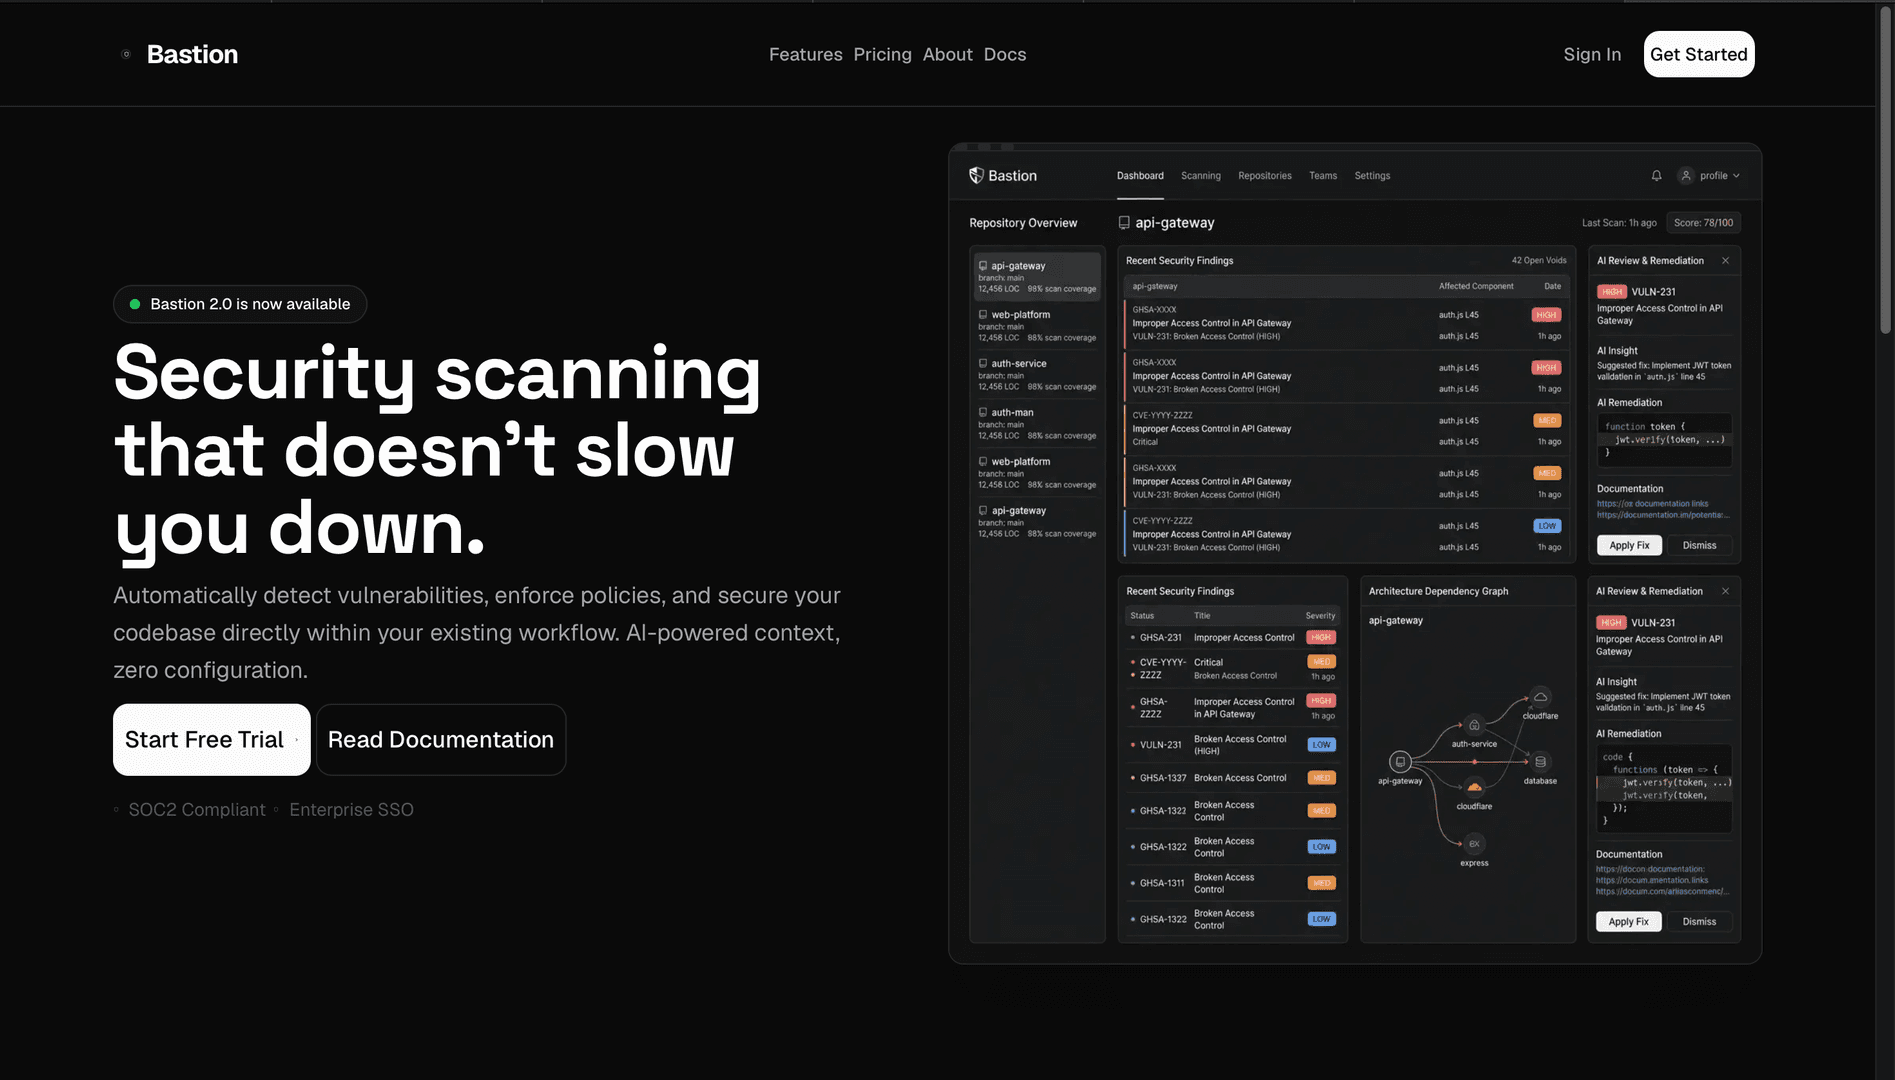This screenshot has height=1080, width=1895.
Task: Click the 'Date' column header
Action: (1552, 286)
